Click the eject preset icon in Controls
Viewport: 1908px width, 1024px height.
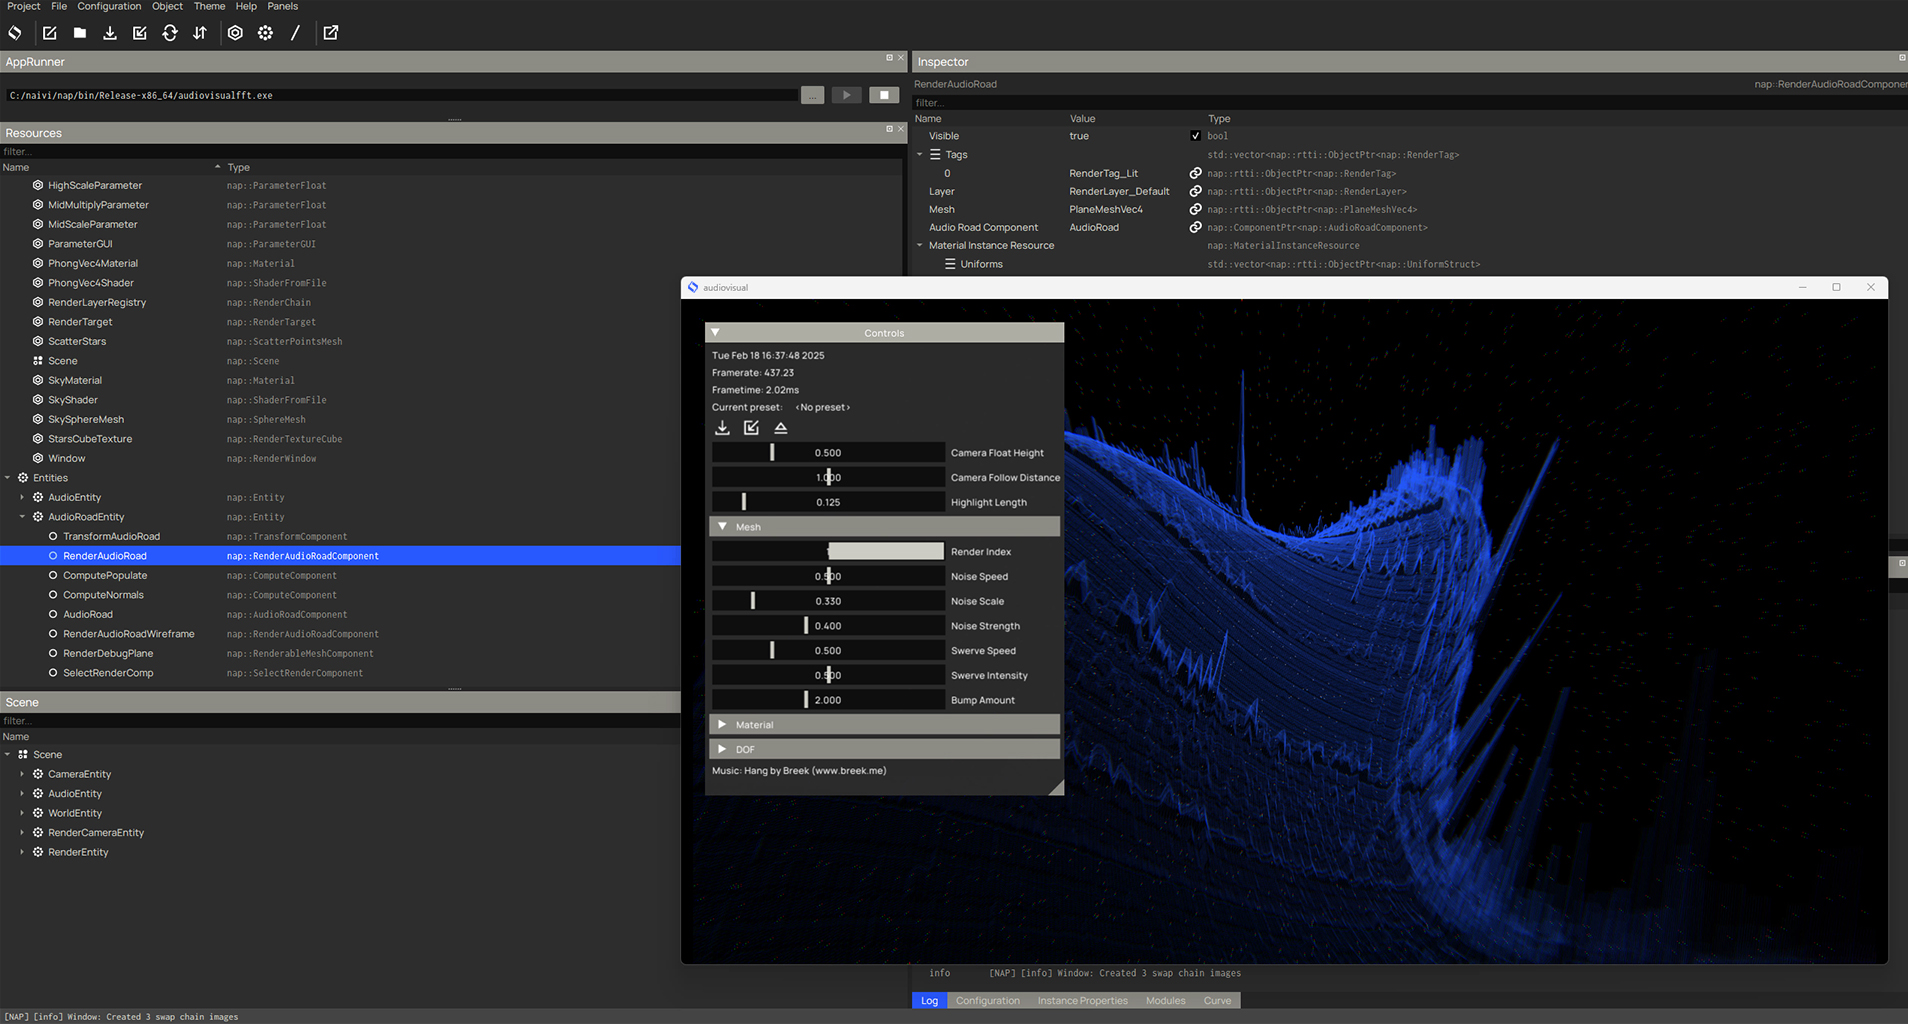(781, 428)
